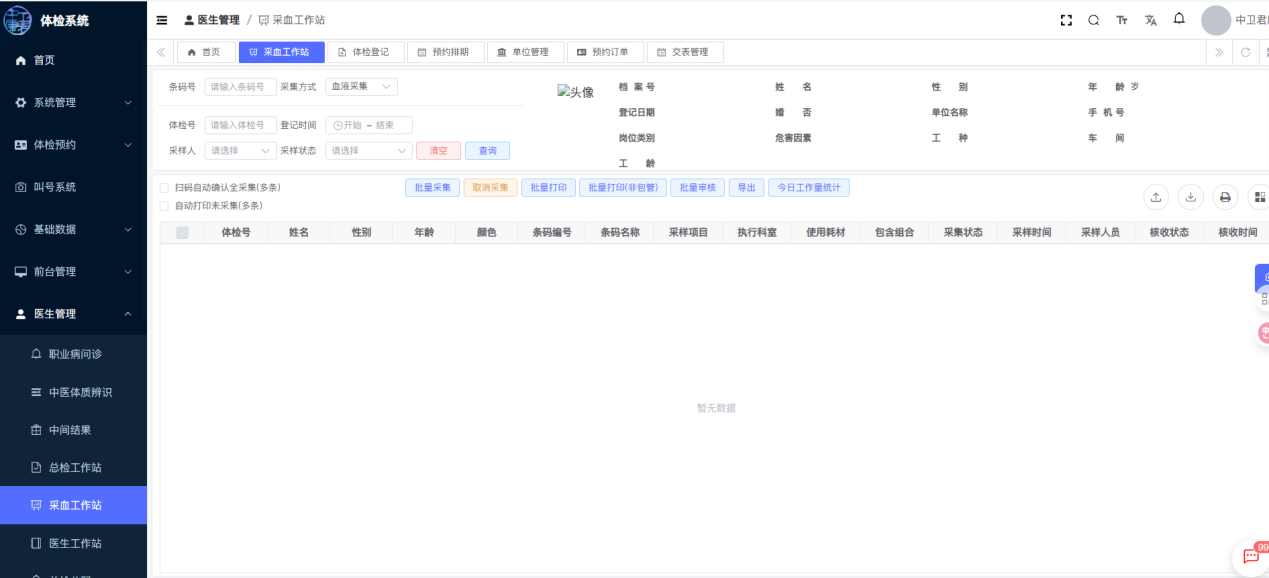Tick the select-all checkbox in table header
The height and width of the screenshot is (578, 1269).
tap(182, 233)
